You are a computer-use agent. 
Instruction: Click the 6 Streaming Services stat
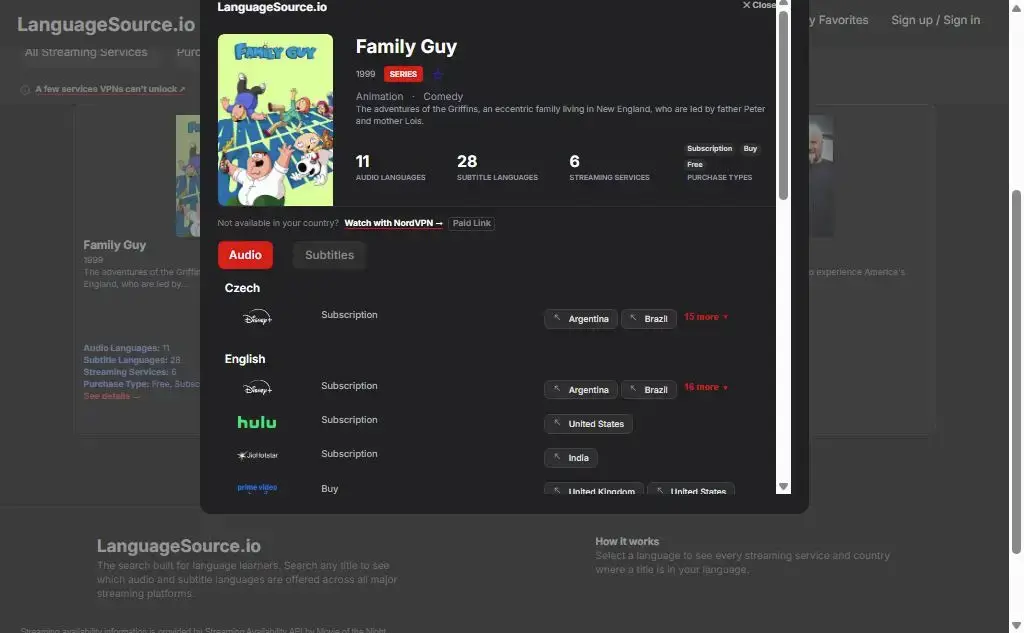609,167
